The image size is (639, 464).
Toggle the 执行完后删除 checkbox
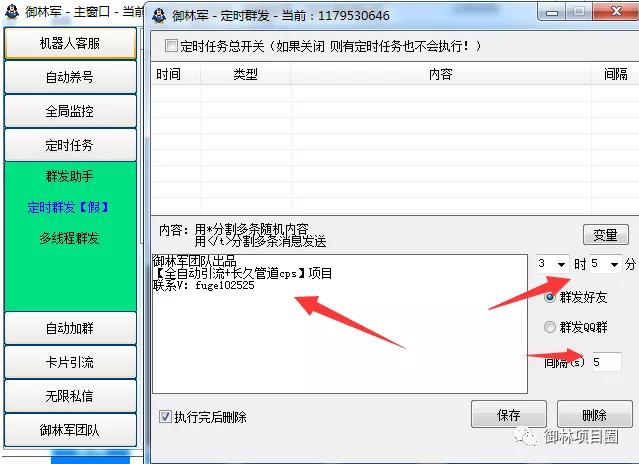pos(166,416)
